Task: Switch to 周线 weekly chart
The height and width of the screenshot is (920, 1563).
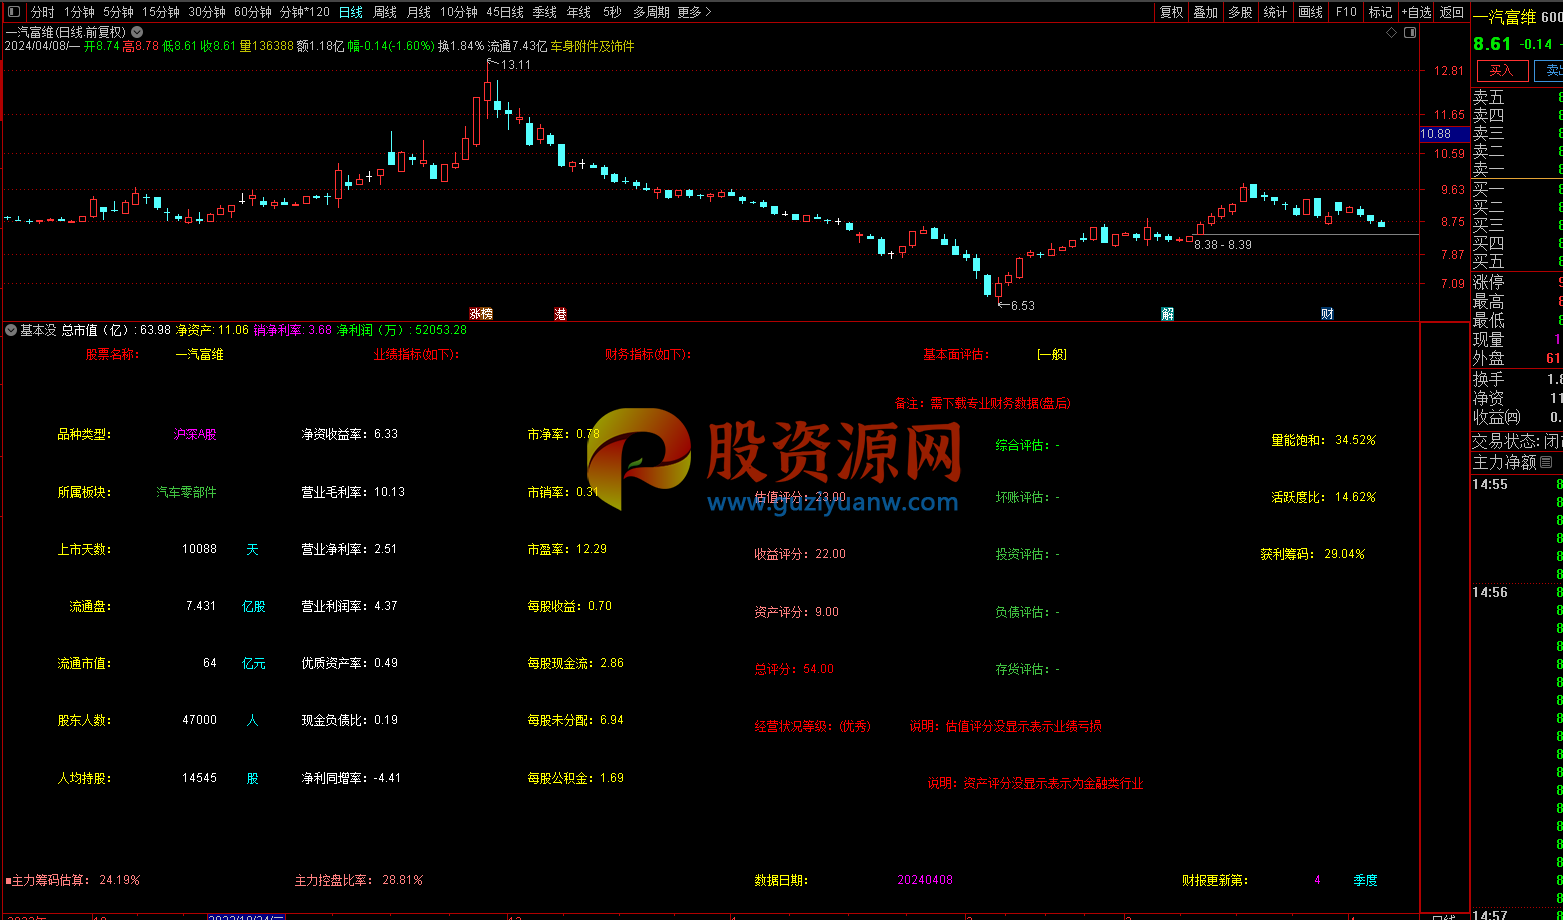Action: (385, 12)
